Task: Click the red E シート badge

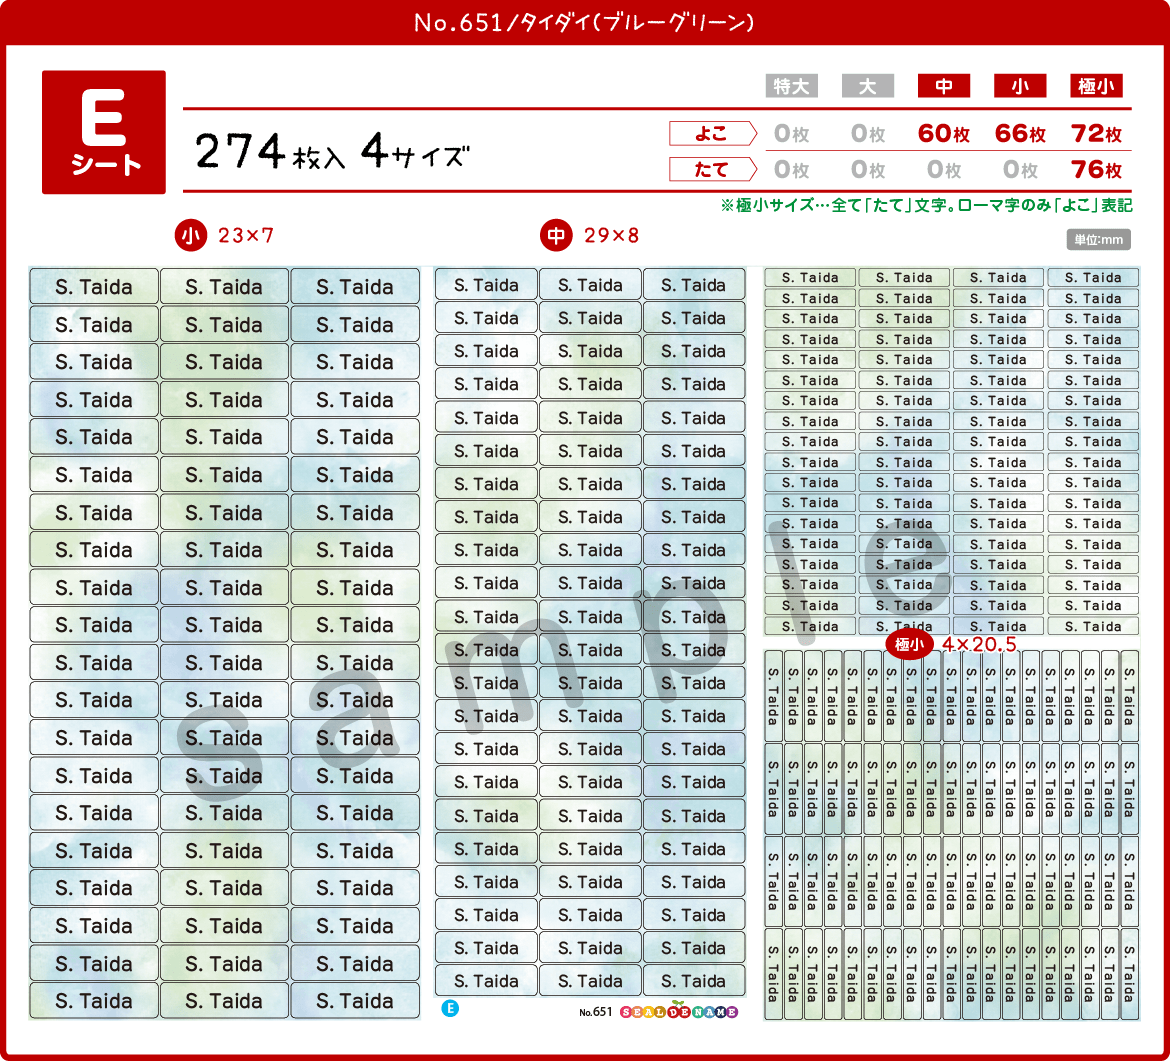Action: coord(104,132)
